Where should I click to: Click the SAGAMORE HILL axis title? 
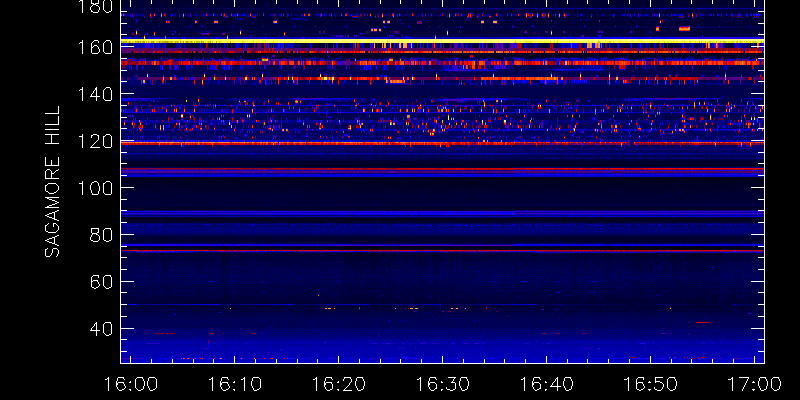click(52, 182)
